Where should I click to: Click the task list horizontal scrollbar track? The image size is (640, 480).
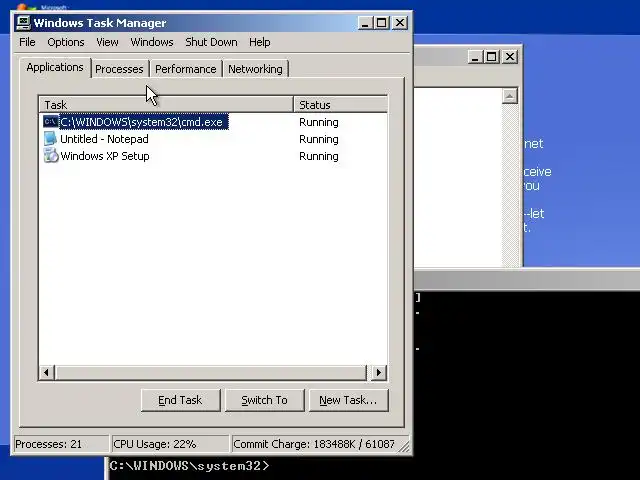211,372
